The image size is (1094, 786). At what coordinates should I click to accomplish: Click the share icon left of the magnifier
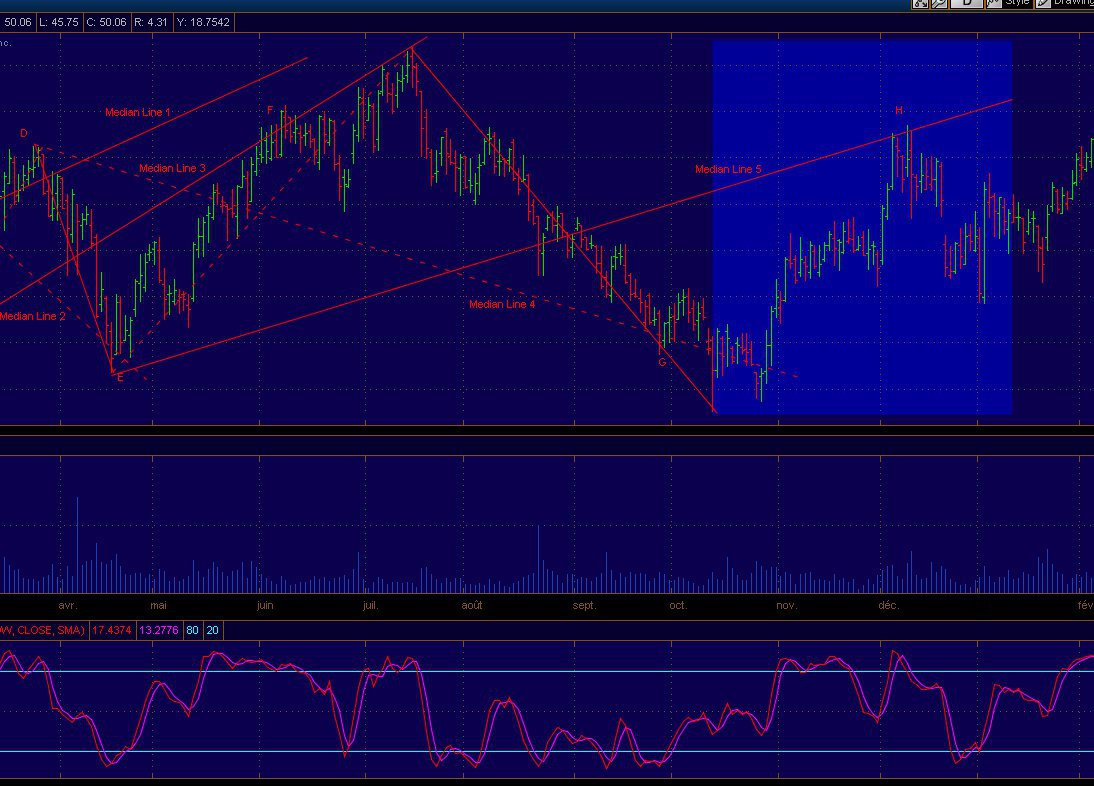coord(920,3)
